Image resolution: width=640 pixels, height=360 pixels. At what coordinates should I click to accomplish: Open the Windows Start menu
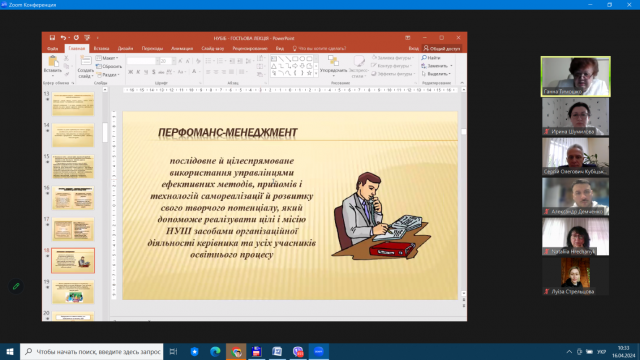[x=10, y=351]
